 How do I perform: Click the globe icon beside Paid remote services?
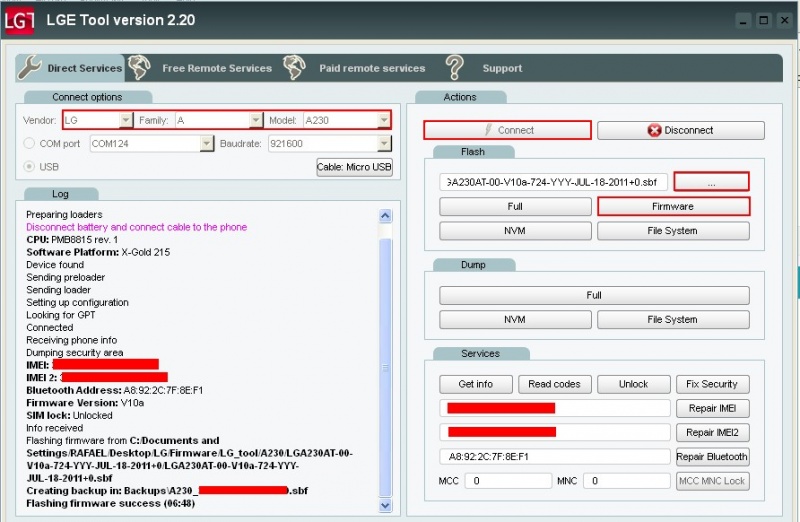pyautogui.click(x=294, y=67)
